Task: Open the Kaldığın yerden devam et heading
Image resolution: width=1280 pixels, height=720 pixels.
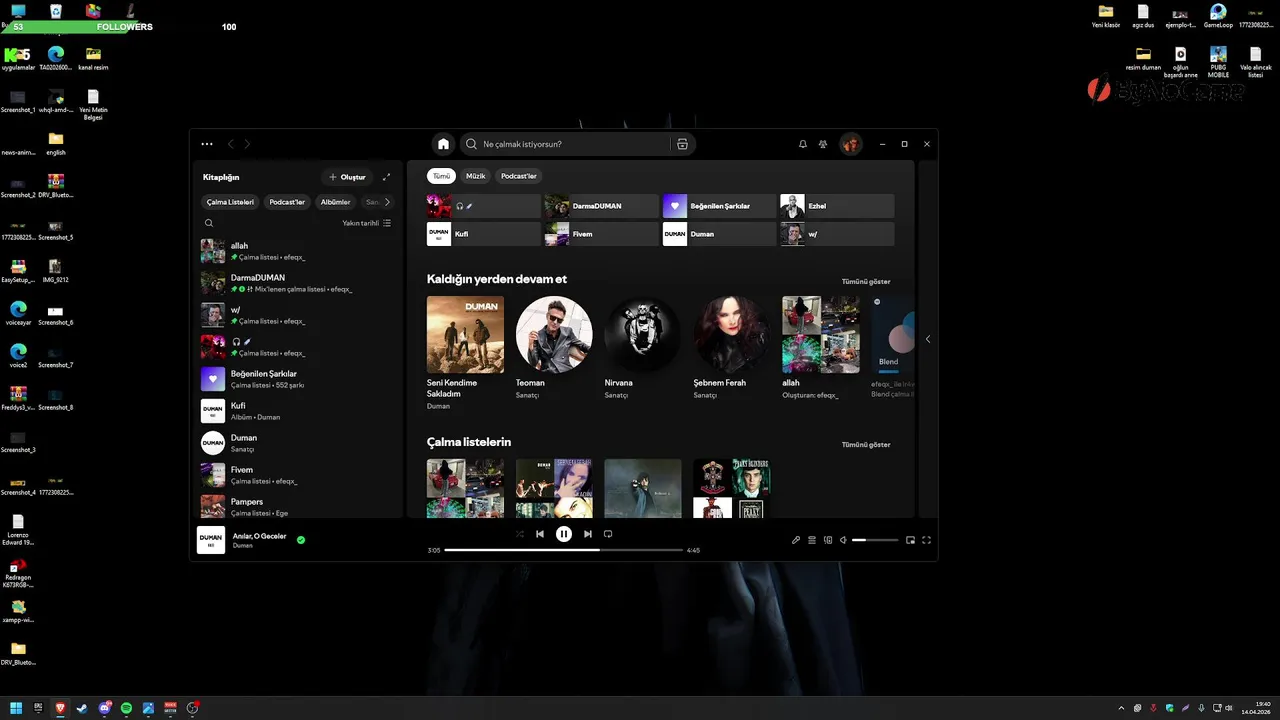Action: tap(497, 279)
